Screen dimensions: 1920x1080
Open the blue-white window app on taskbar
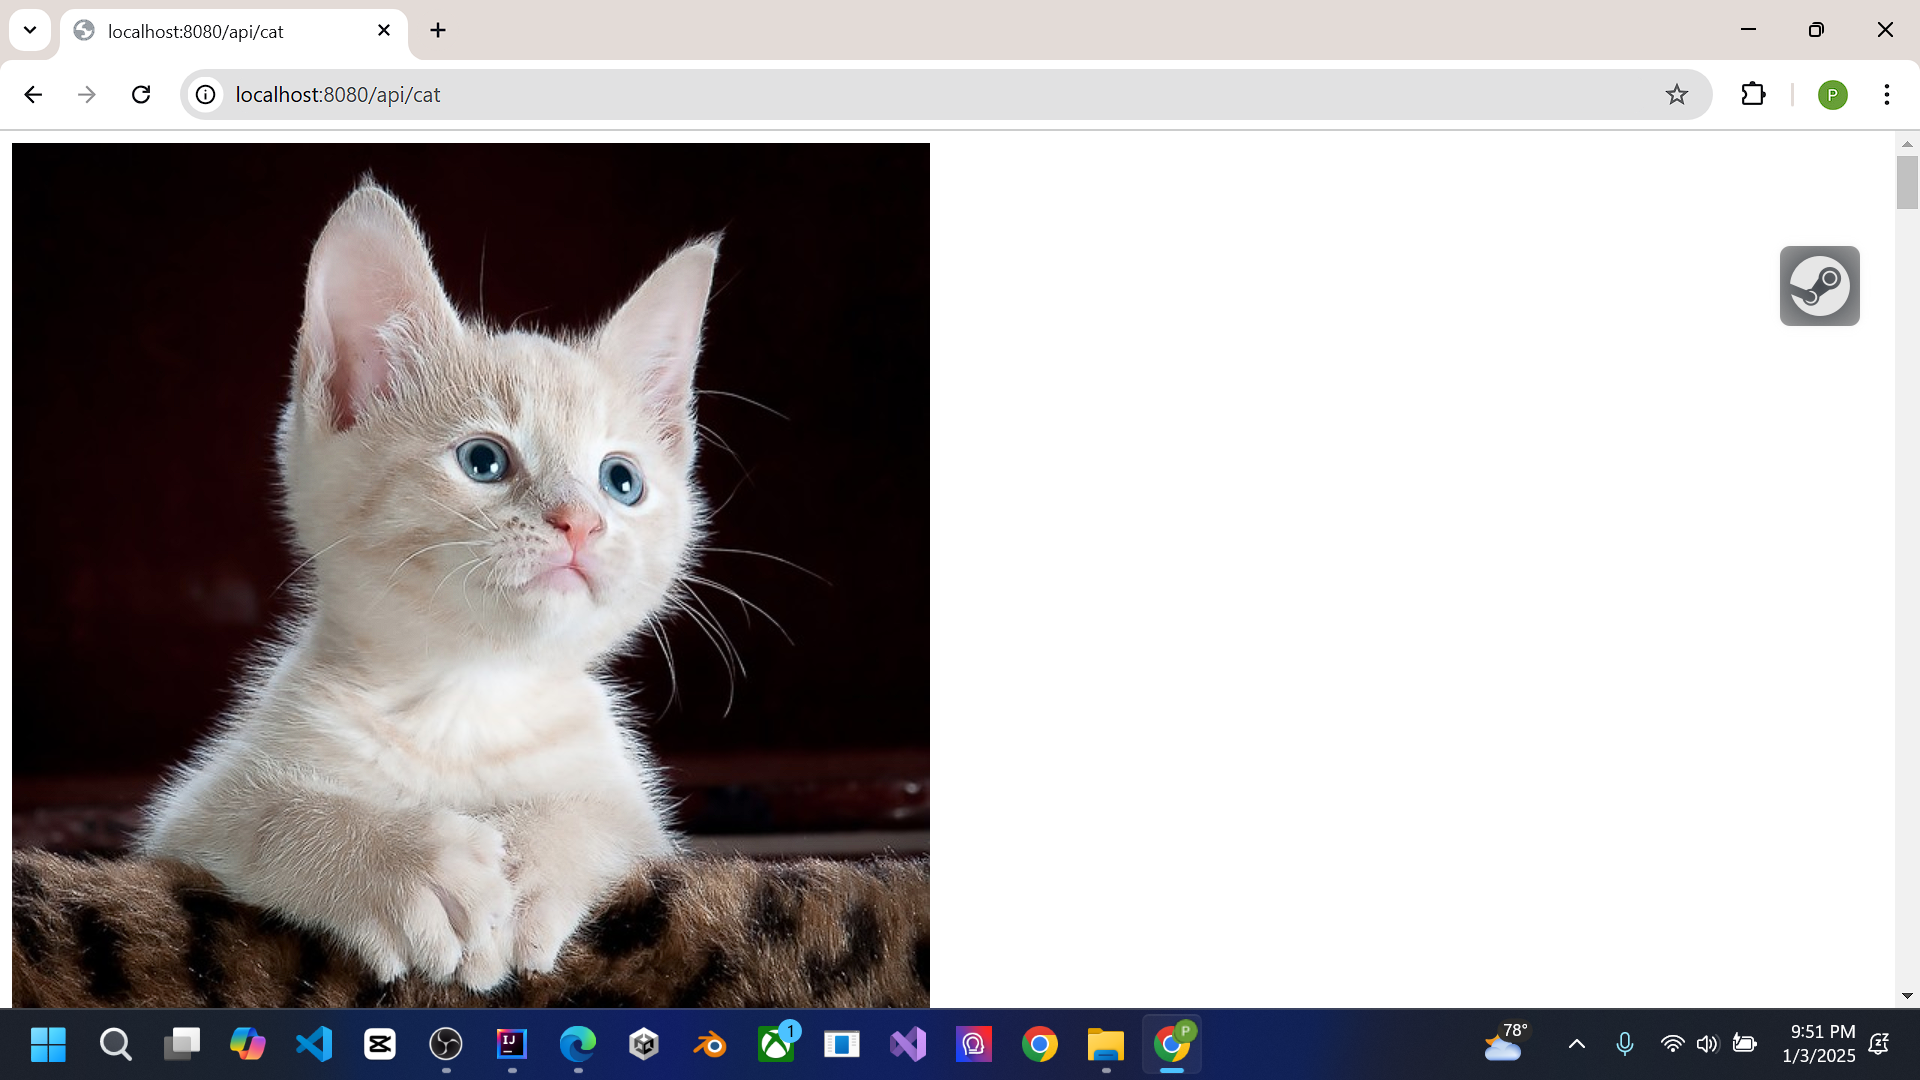click(842, 1045)
